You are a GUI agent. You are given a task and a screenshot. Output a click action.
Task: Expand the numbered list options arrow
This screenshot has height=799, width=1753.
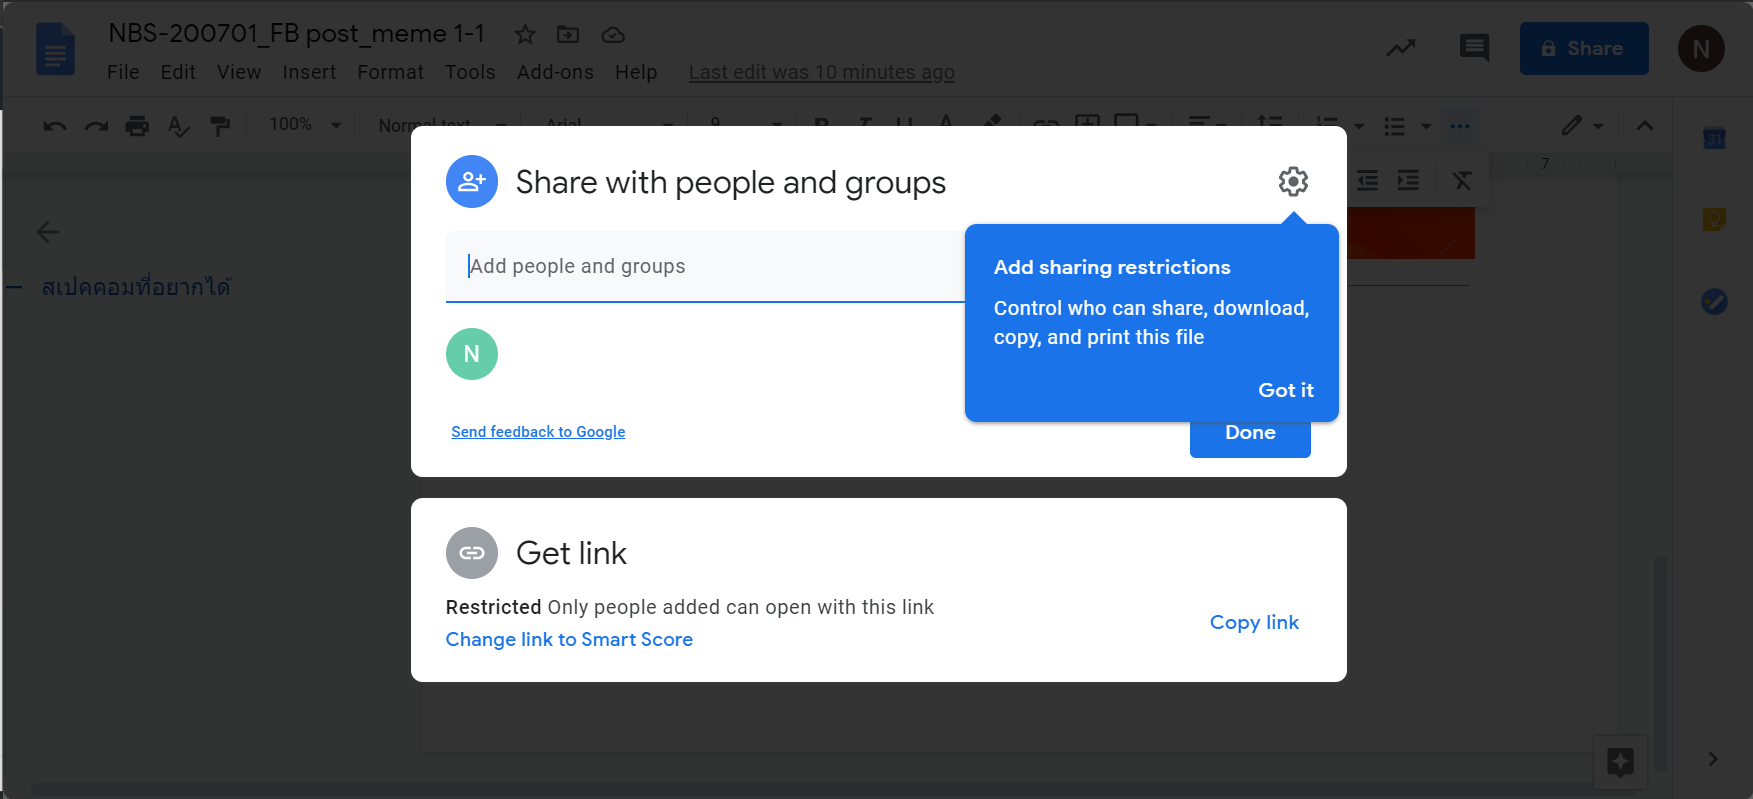pyautogui.click(x=1358, y=126)
